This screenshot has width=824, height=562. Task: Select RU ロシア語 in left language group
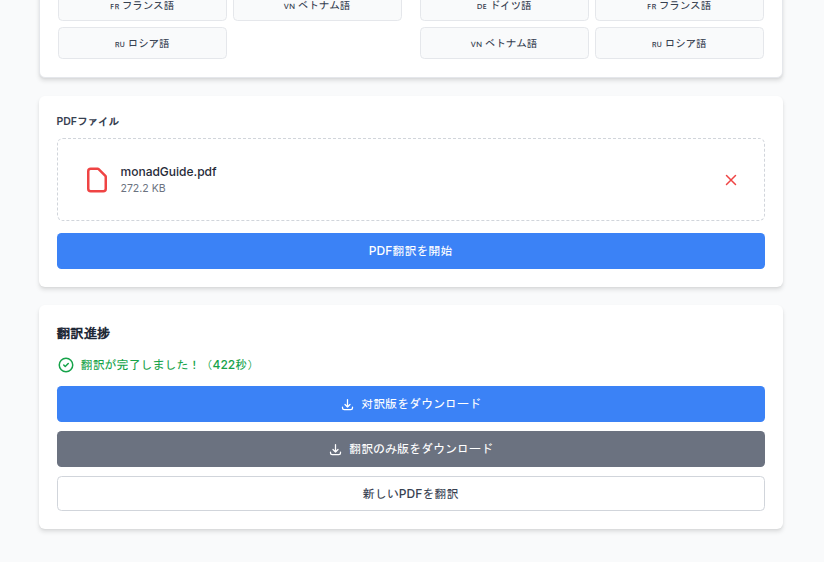point(142,43)
